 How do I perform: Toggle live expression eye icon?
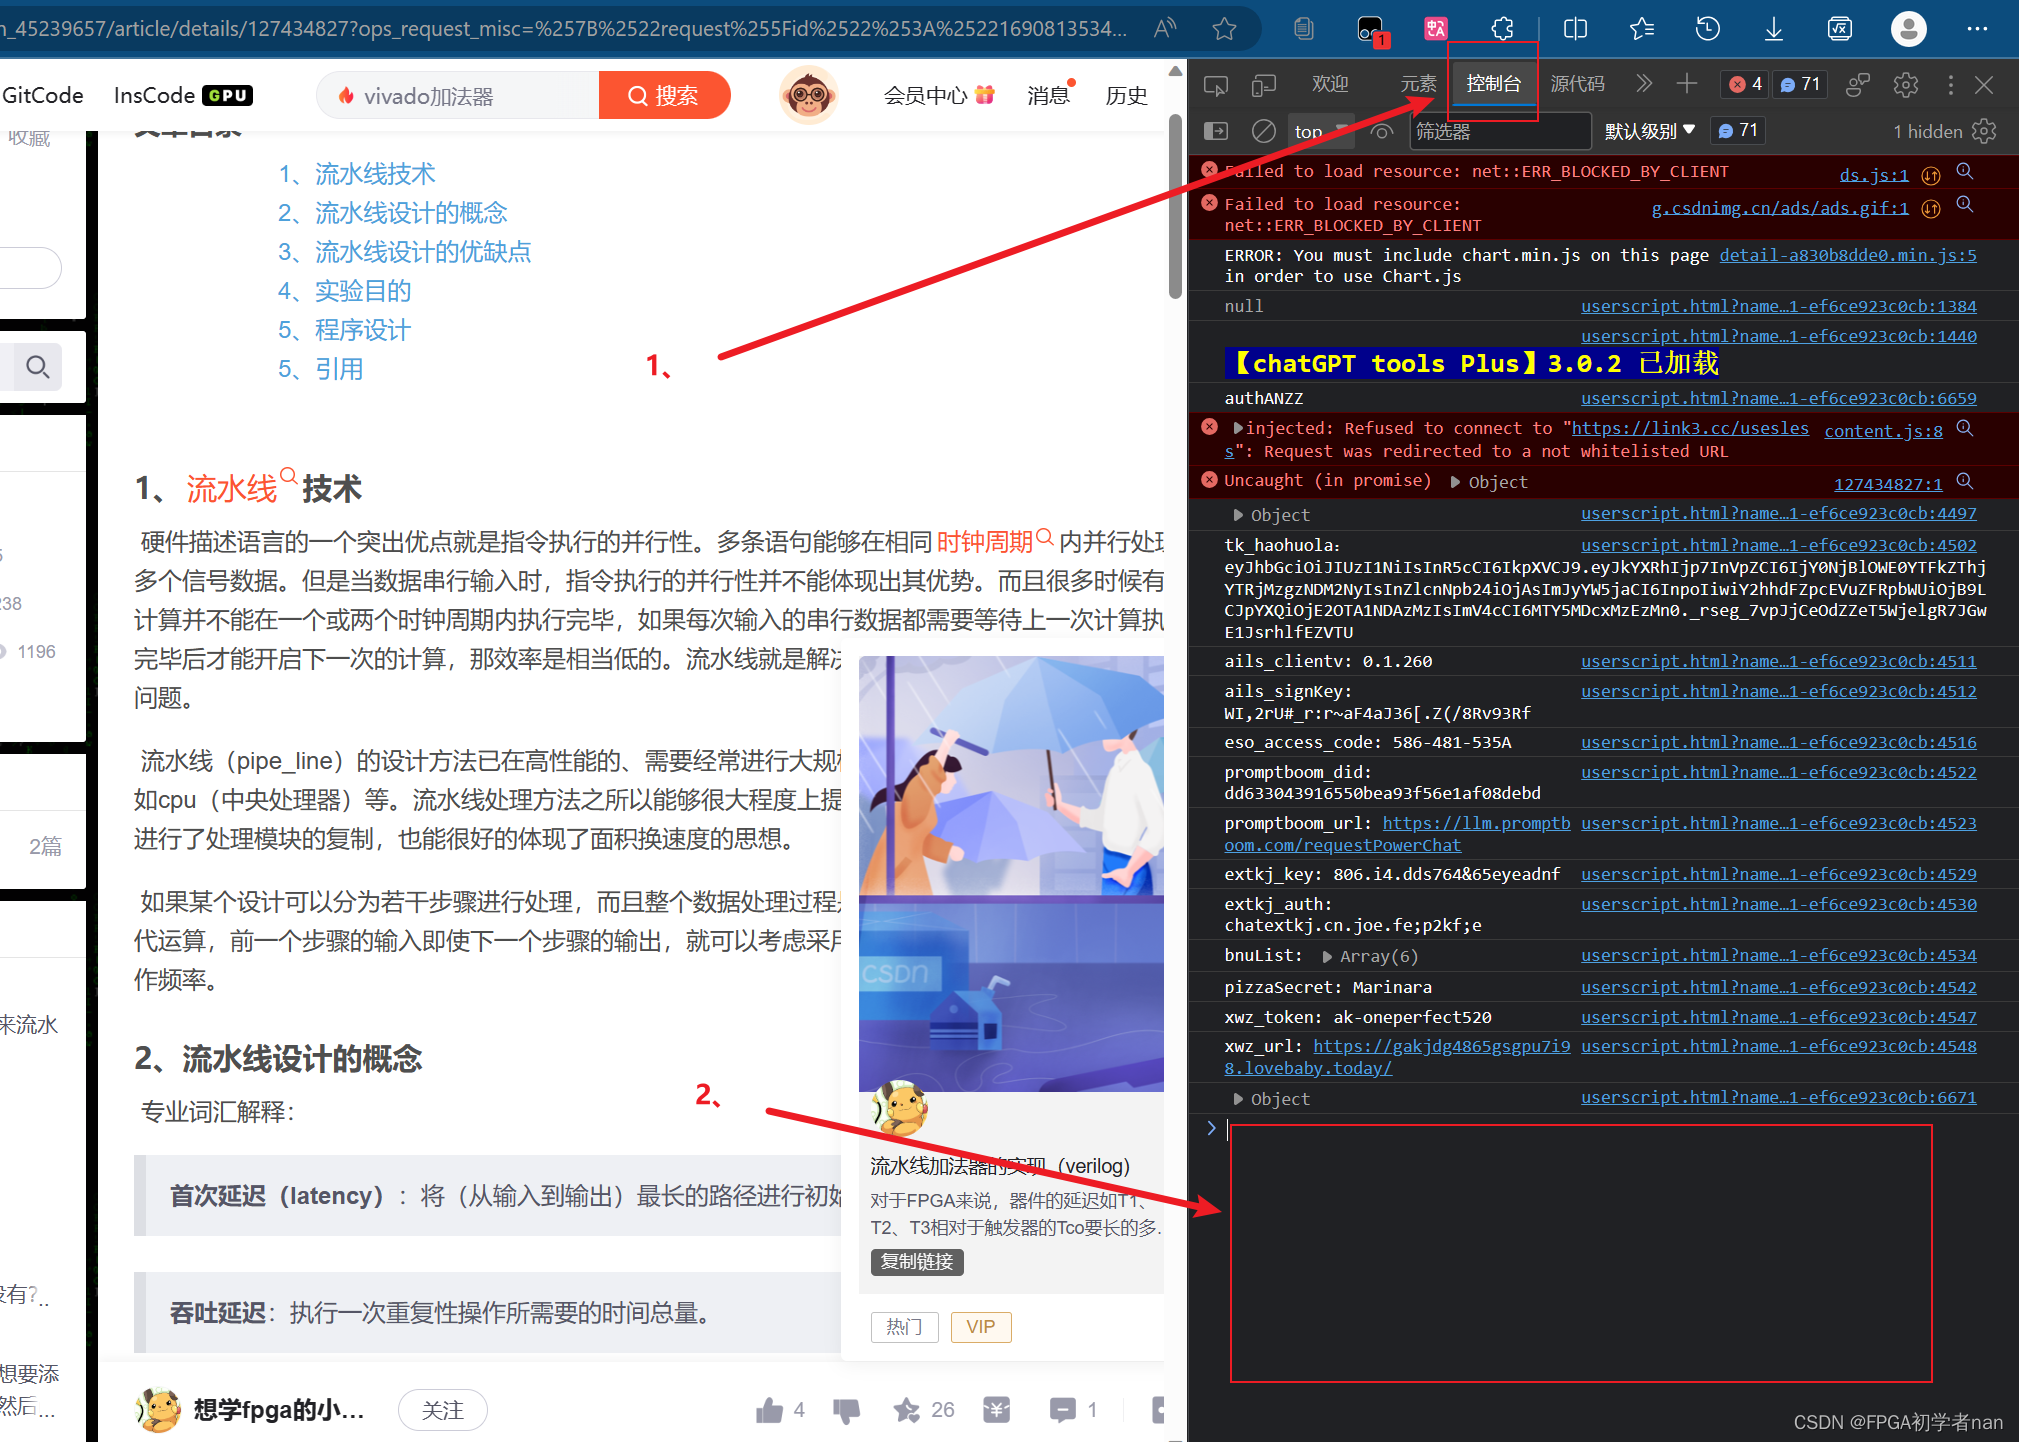click(x=1382, y=131)
